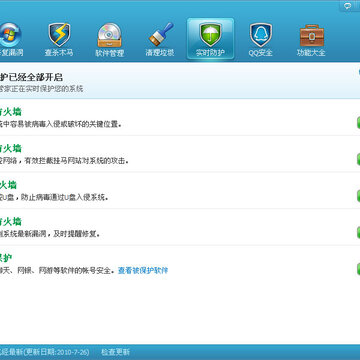Select the green U盘 firewall row title
The height and width of the screenshot is (360, 360).
click(8, 185)
